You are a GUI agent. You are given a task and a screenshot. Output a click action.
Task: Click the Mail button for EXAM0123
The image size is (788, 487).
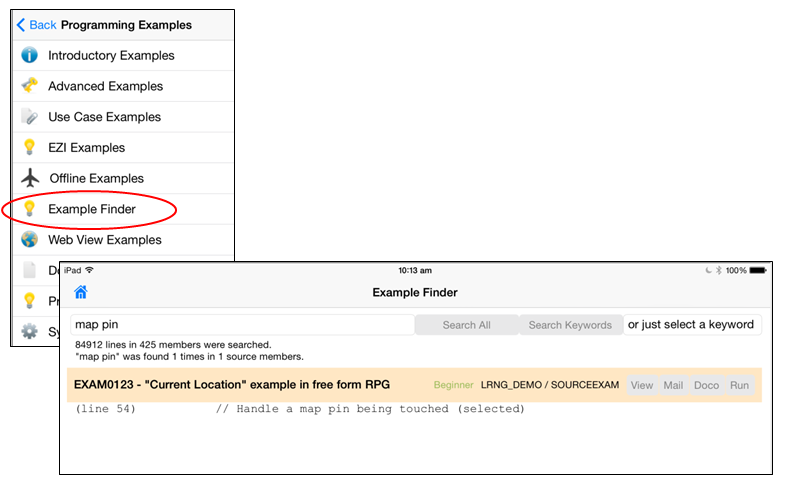point(673,385)
